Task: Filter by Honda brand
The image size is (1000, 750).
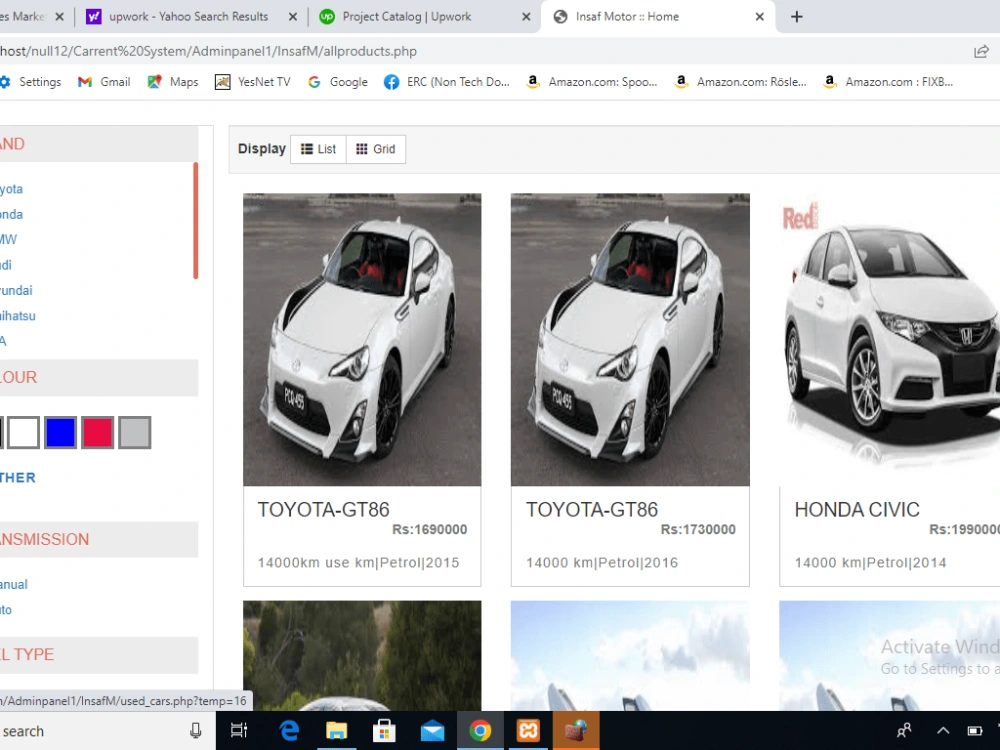Action: tap(11, 214)
